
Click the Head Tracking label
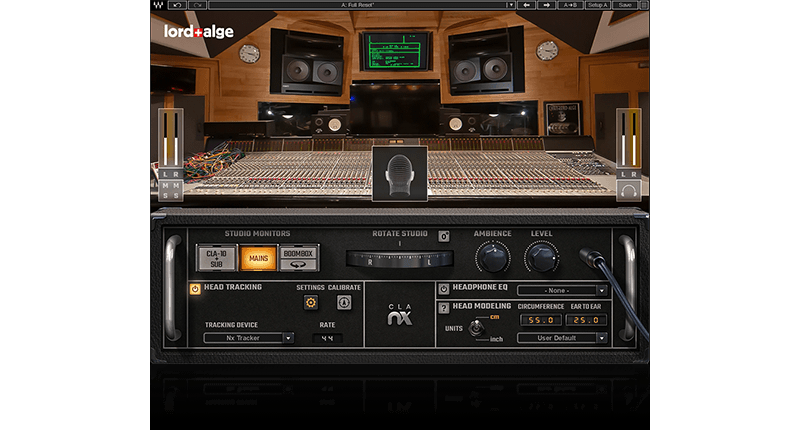point(233,287)
